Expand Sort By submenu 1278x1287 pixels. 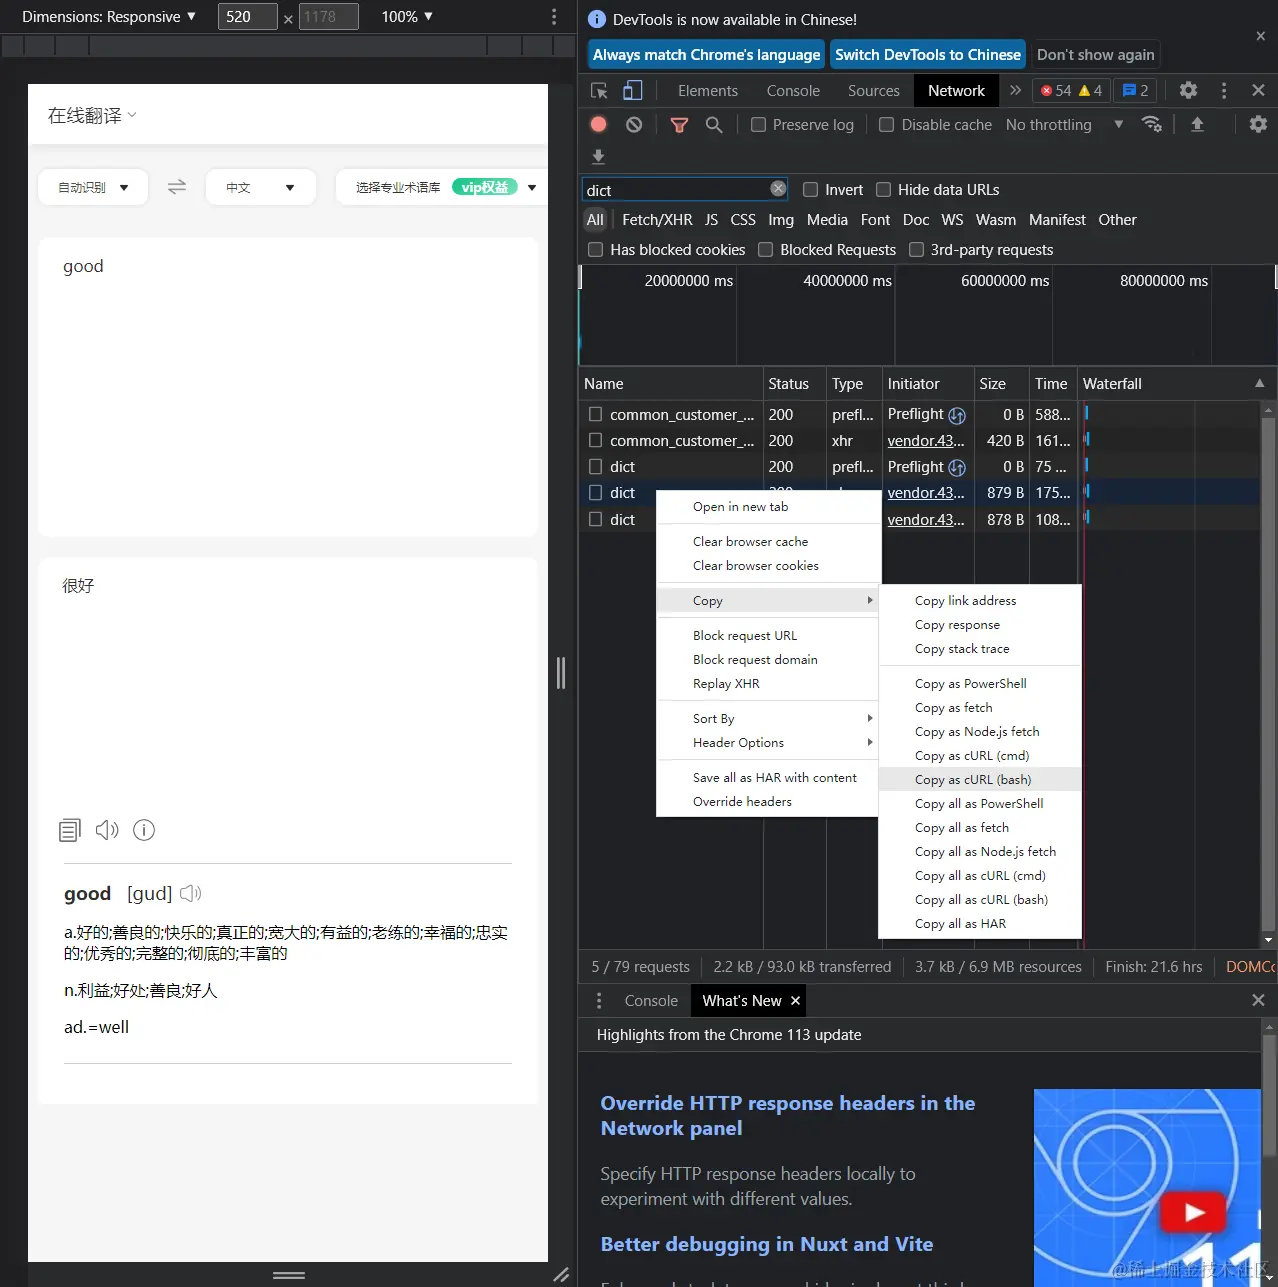(768, 719)
